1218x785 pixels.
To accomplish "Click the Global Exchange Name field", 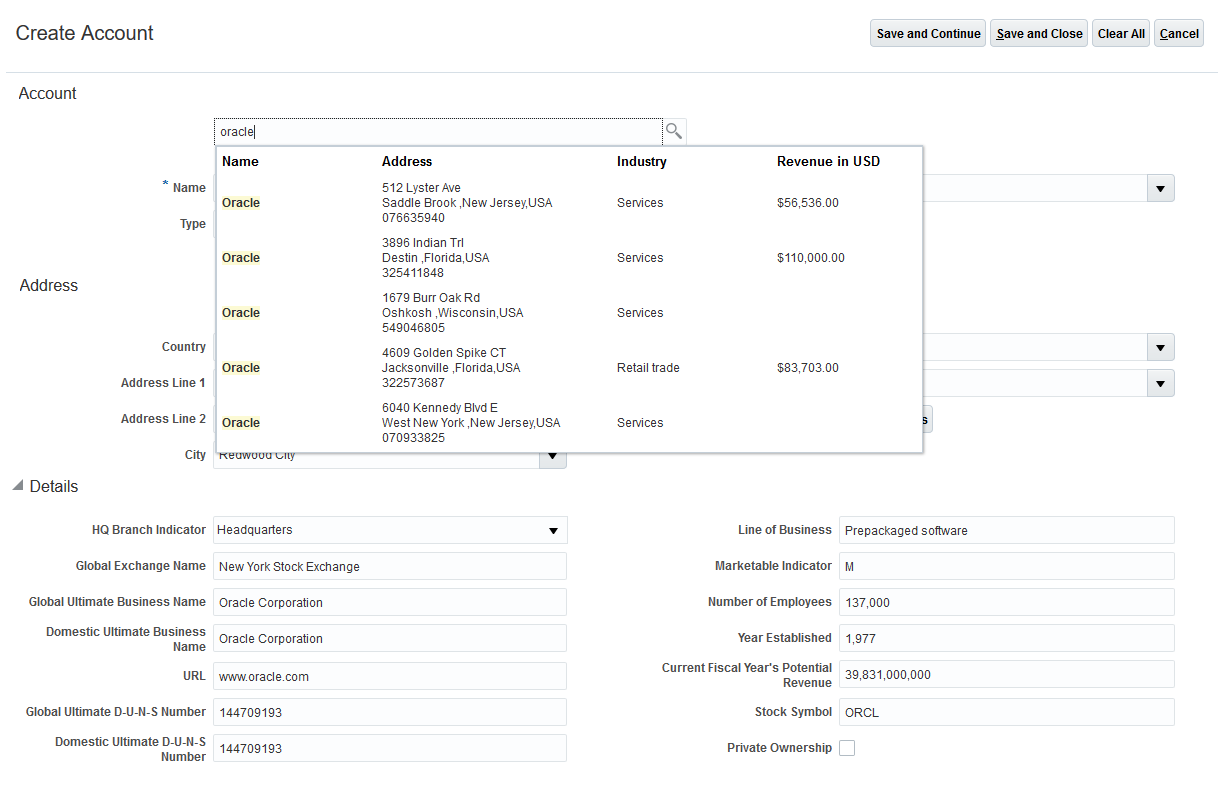I will click(390, 566).
